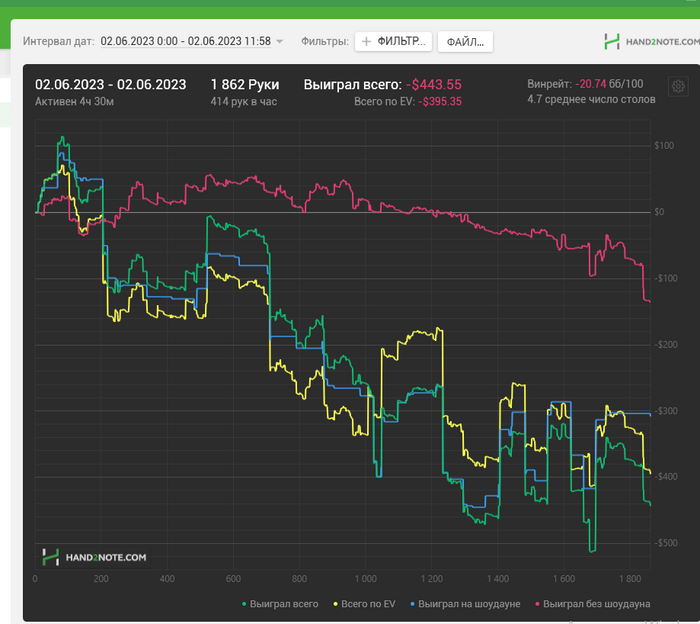
Task: Click the Hand2Note logo in header
Action: tap(651, 42)
